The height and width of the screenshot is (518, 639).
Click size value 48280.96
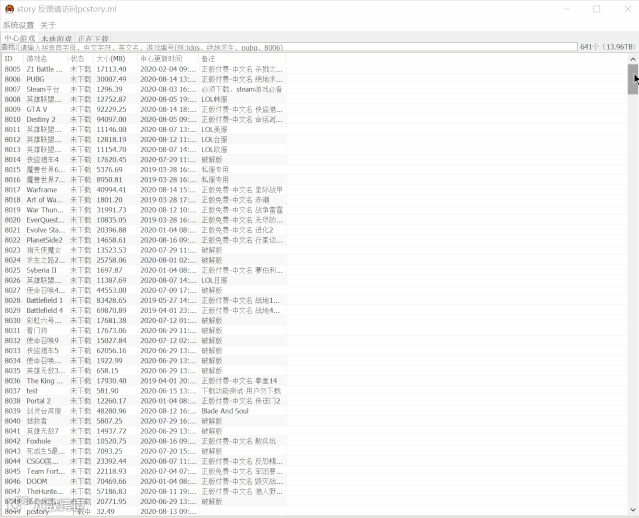tap(111, 411)
